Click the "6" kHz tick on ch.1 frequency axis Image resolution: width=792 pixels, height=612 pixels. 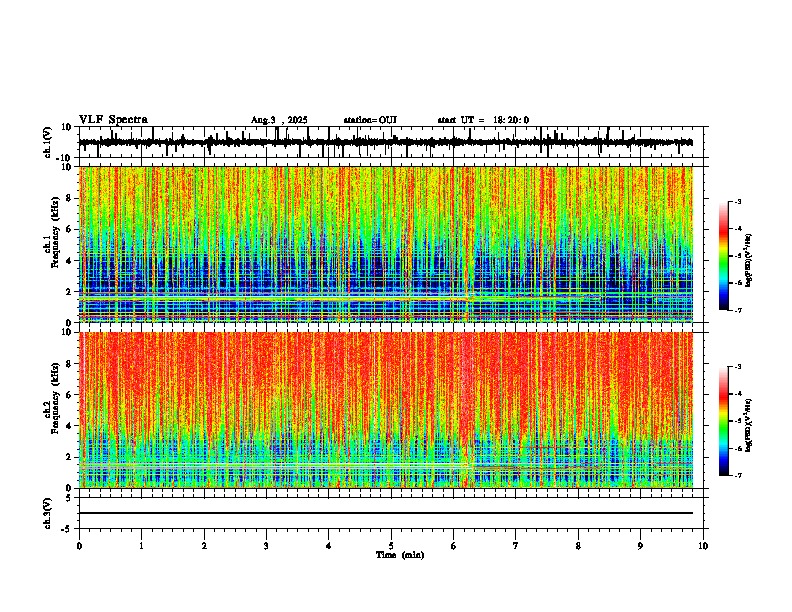pos(70,229)
